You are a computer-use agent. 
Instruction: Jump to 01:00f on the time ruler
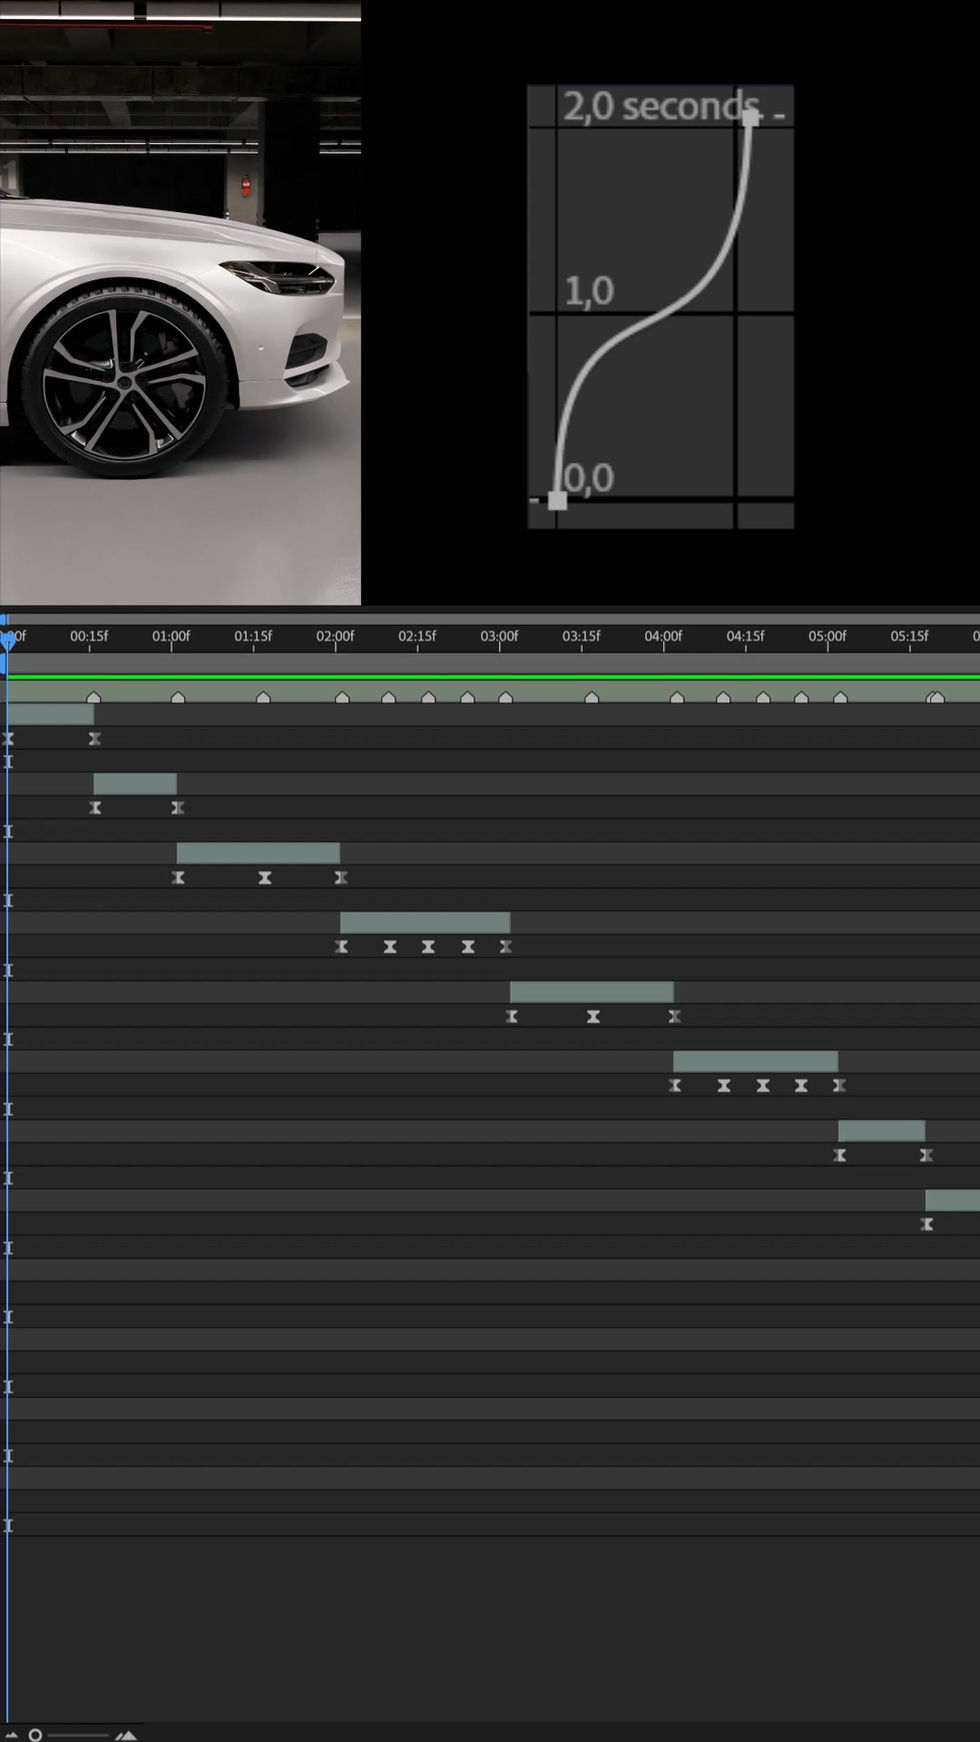tap(171, 636)
